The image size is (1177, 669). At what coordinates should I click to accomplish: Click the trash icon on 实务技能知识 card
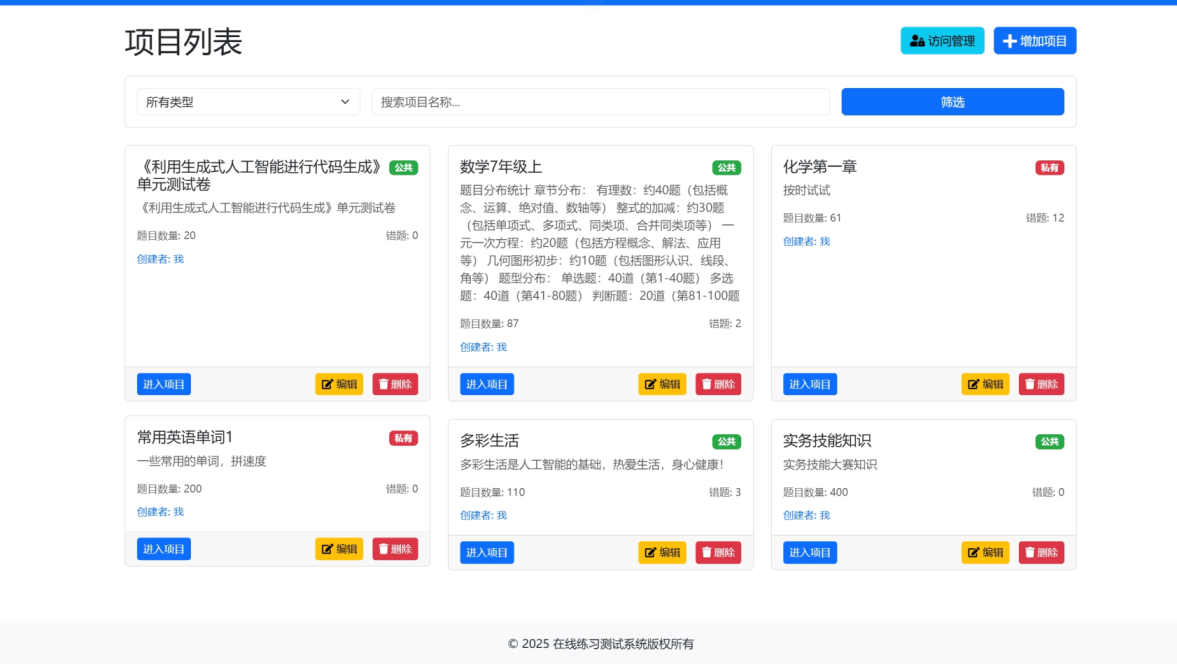point(1029,553)
